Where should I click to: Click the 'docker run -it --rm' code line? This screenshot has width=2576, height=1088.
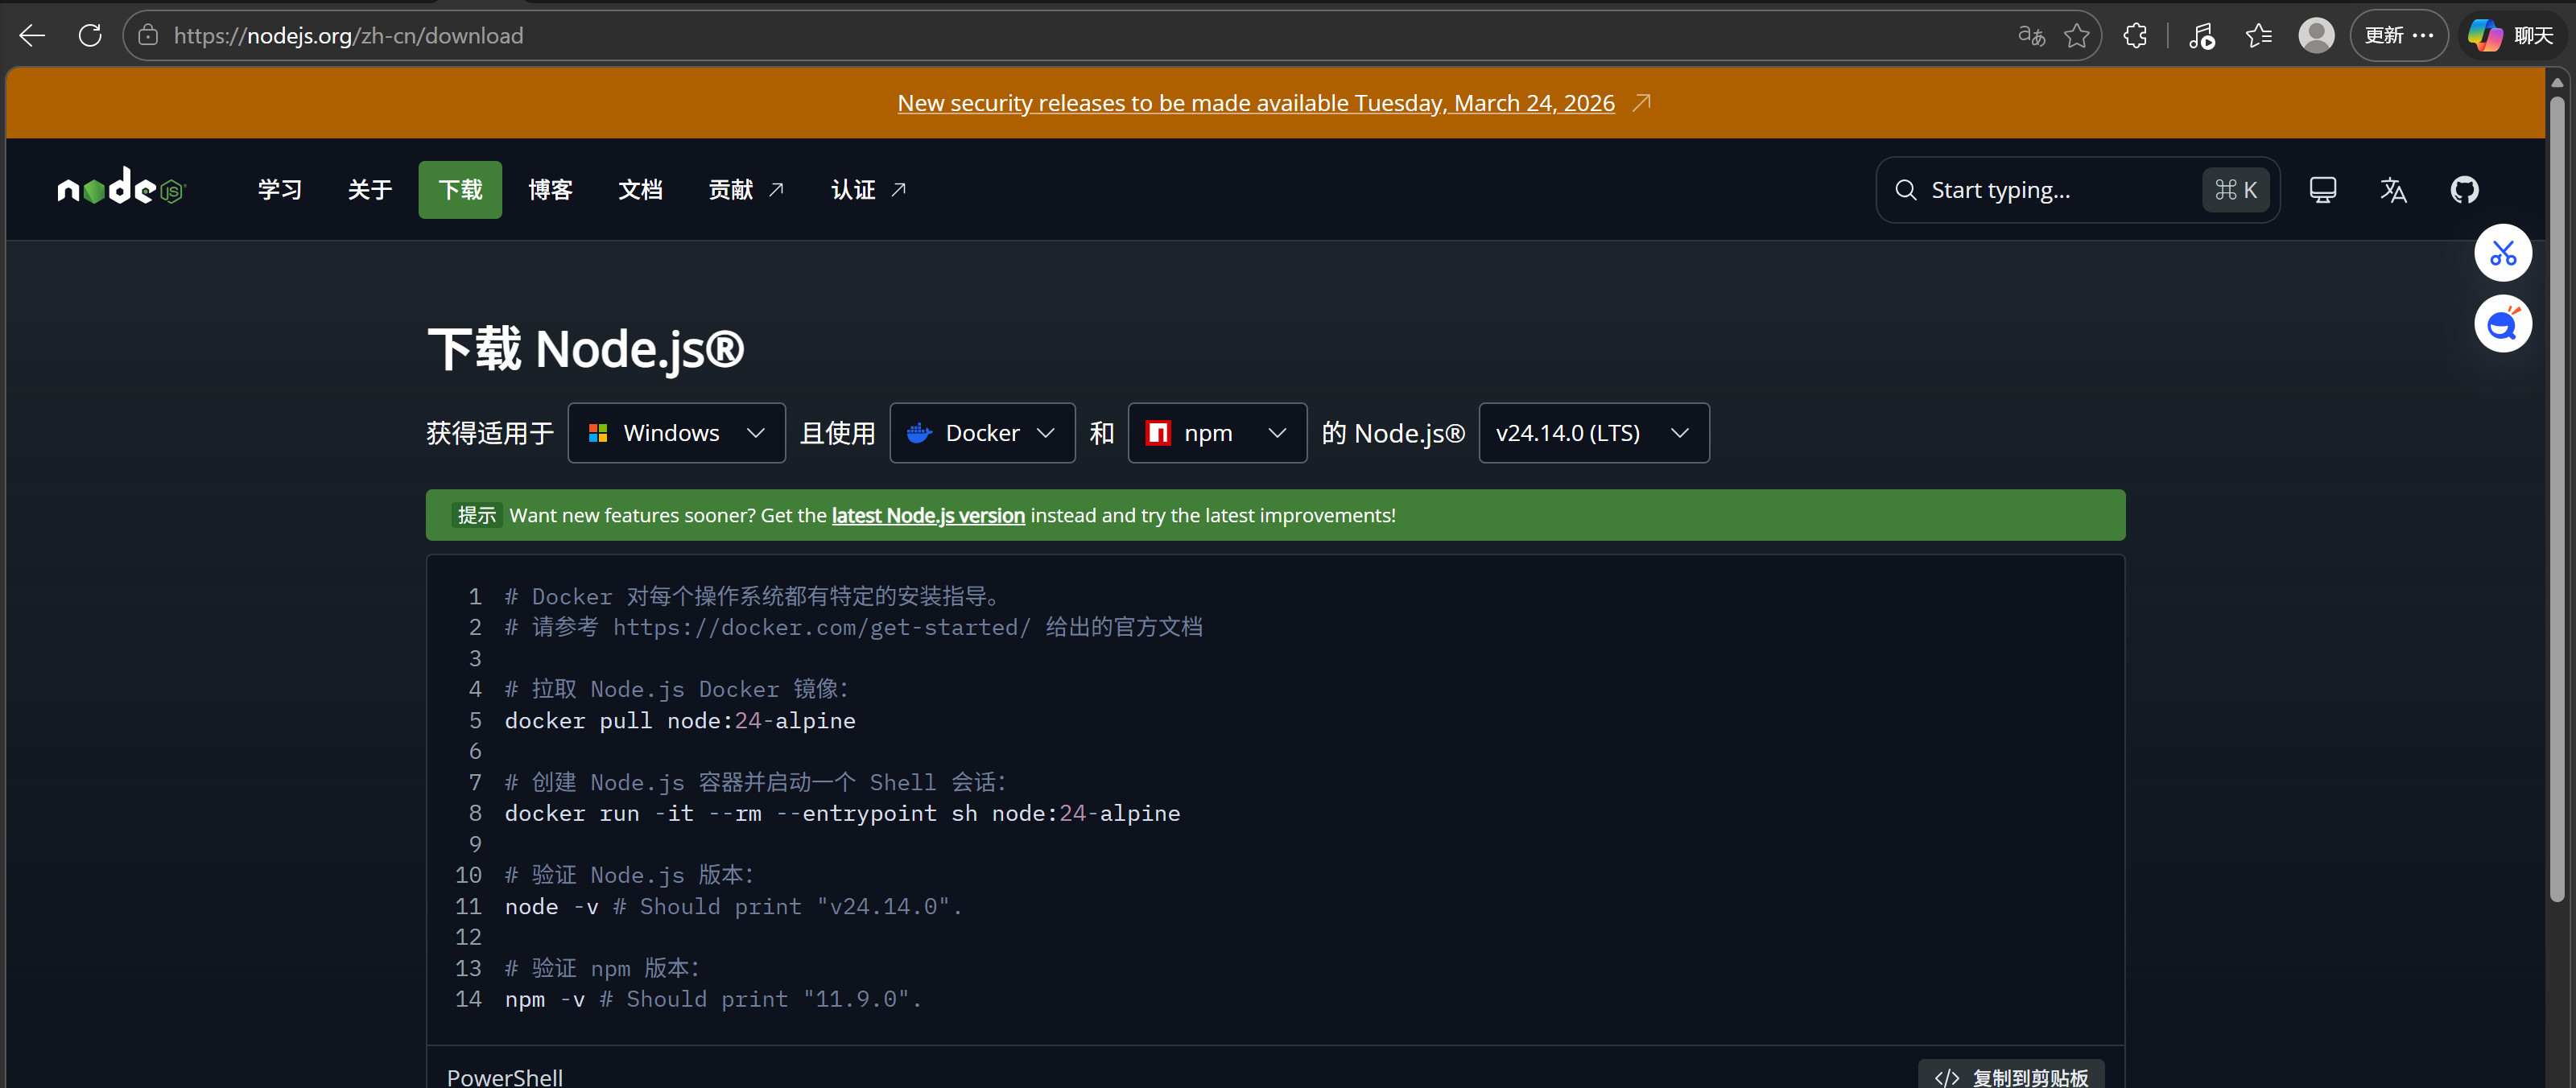(x=842, y=814)
